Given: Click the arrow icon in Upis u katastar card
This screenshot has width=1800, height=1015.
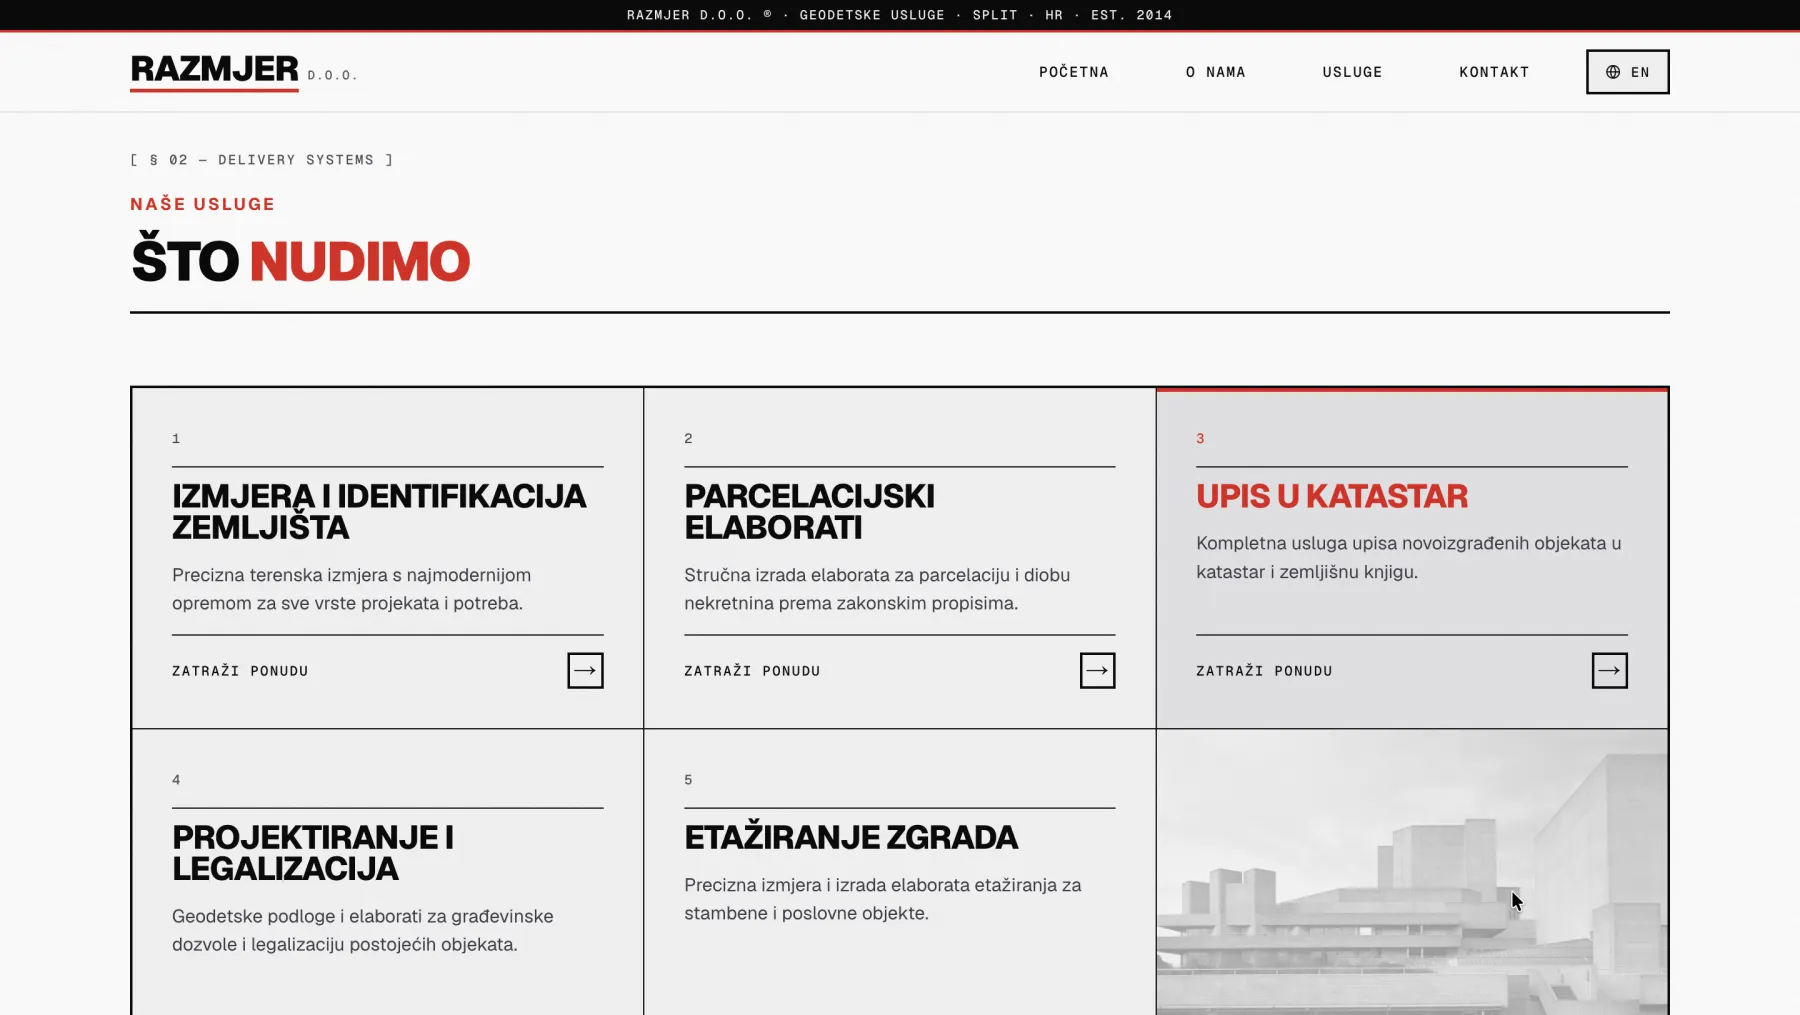Looking at the screenshot, I should pos(1609,671).
